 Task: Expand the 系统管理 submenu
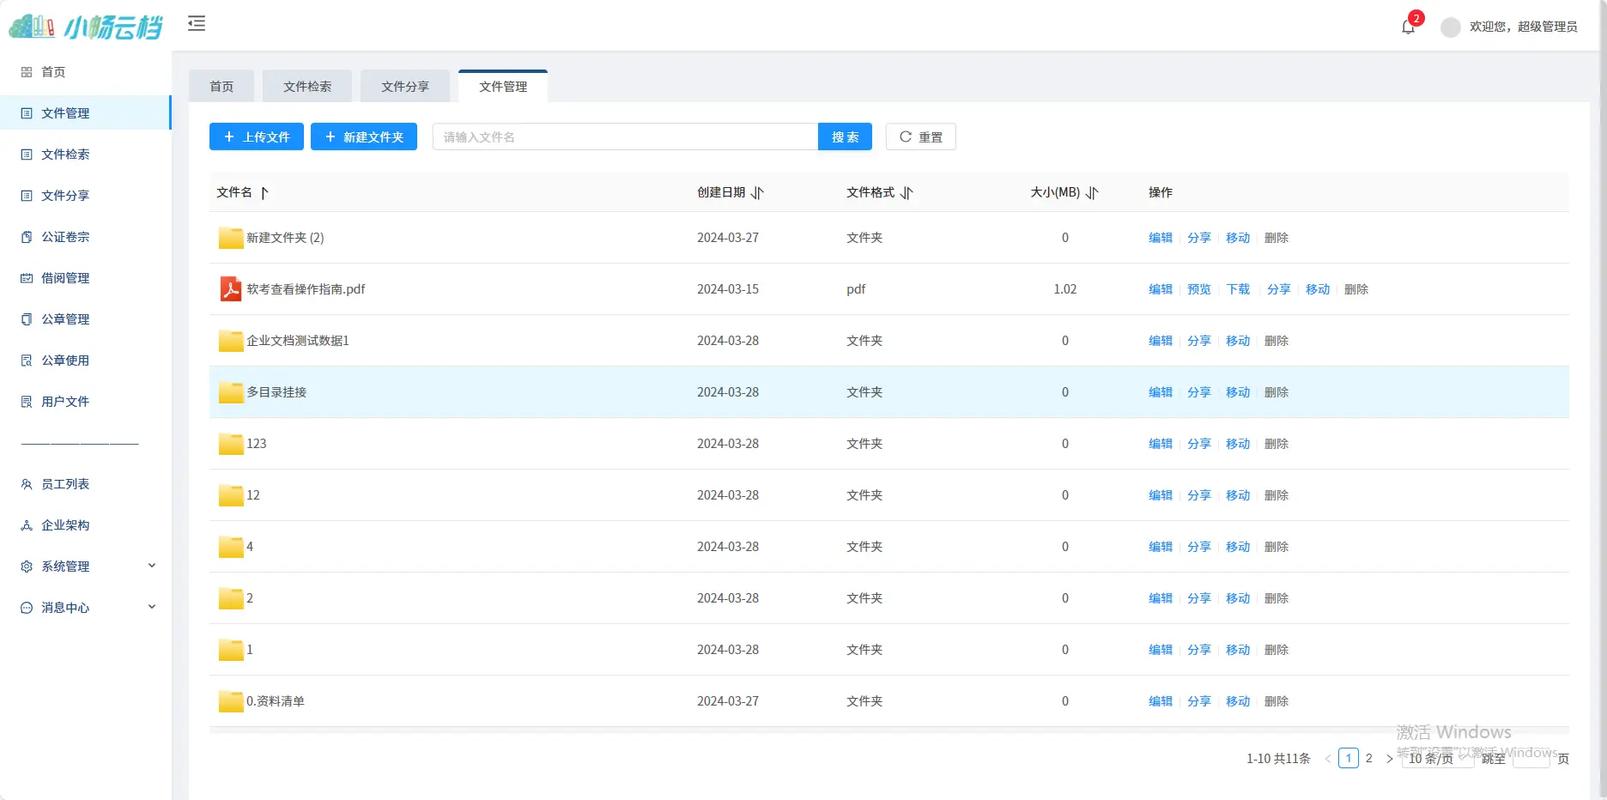tap(85, 566)
